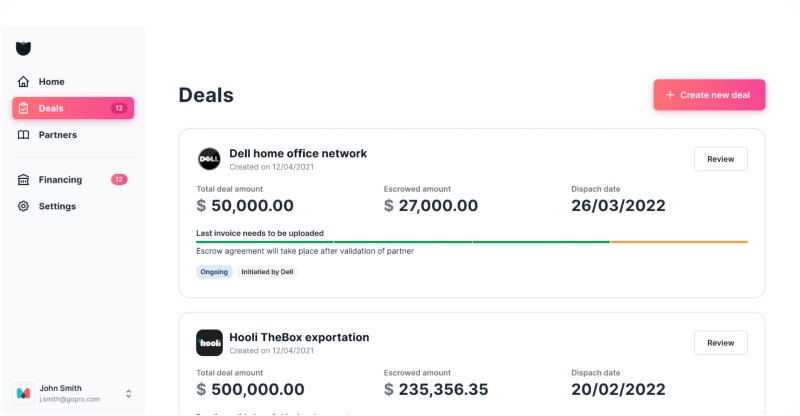Click the Deals clipboard icon
The height and width of the screenshot is (416, 800).
(x=24, y=108)
